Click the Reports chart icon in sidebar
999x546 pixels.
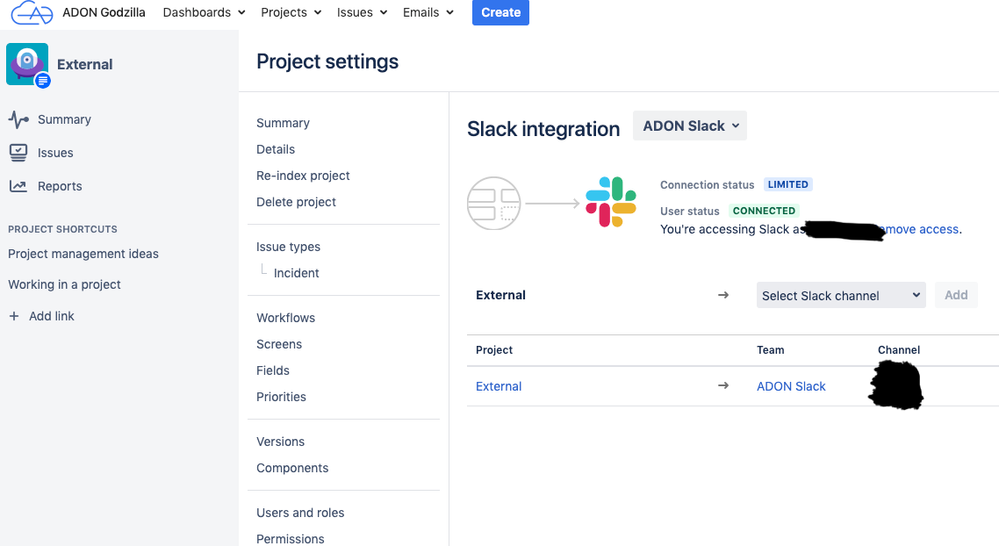(18, 186)
